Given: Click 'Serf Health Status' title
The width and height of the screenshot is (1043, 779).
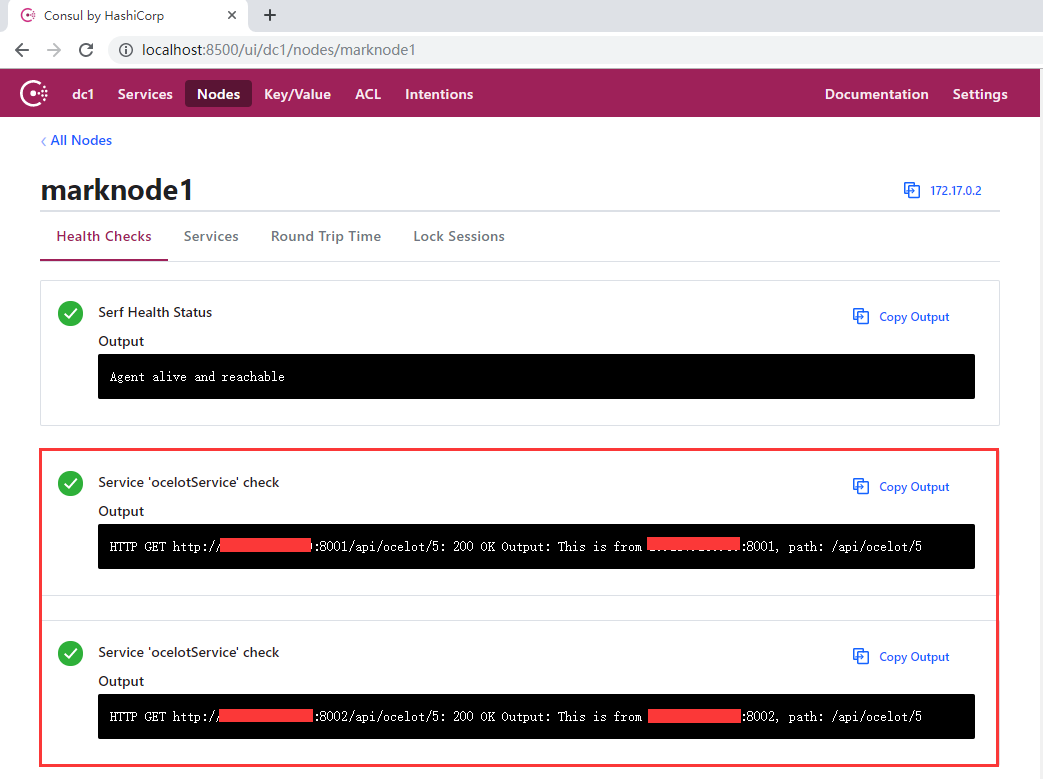Looking at the screenshot, I should (x=155, y=313).
